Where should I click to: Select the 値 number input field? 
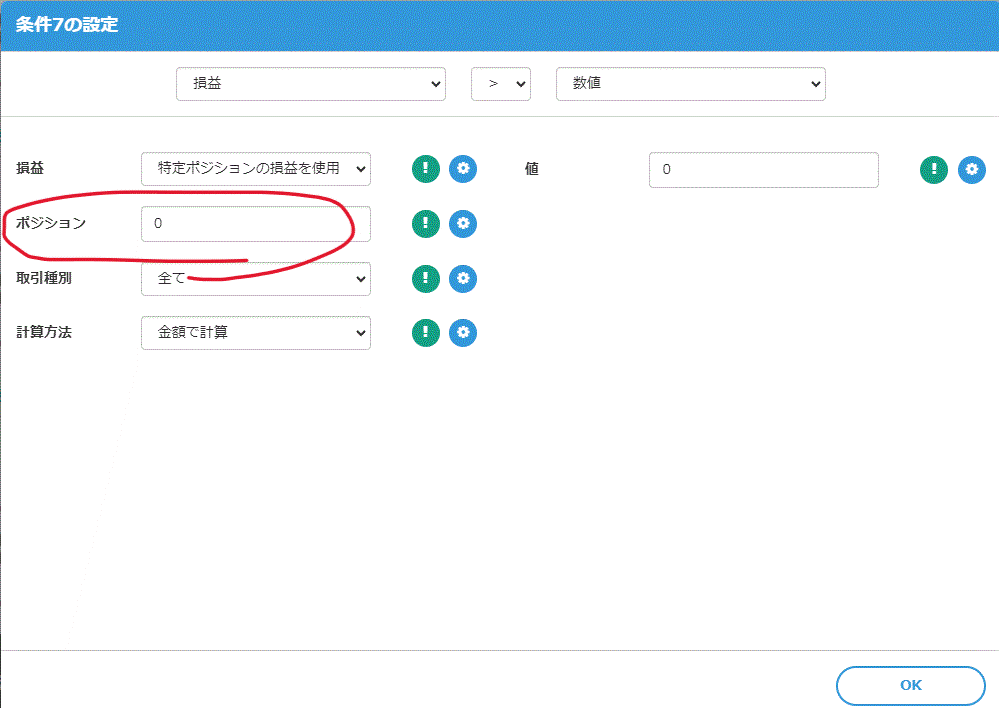pyautogui.click(x=763, y=170)
